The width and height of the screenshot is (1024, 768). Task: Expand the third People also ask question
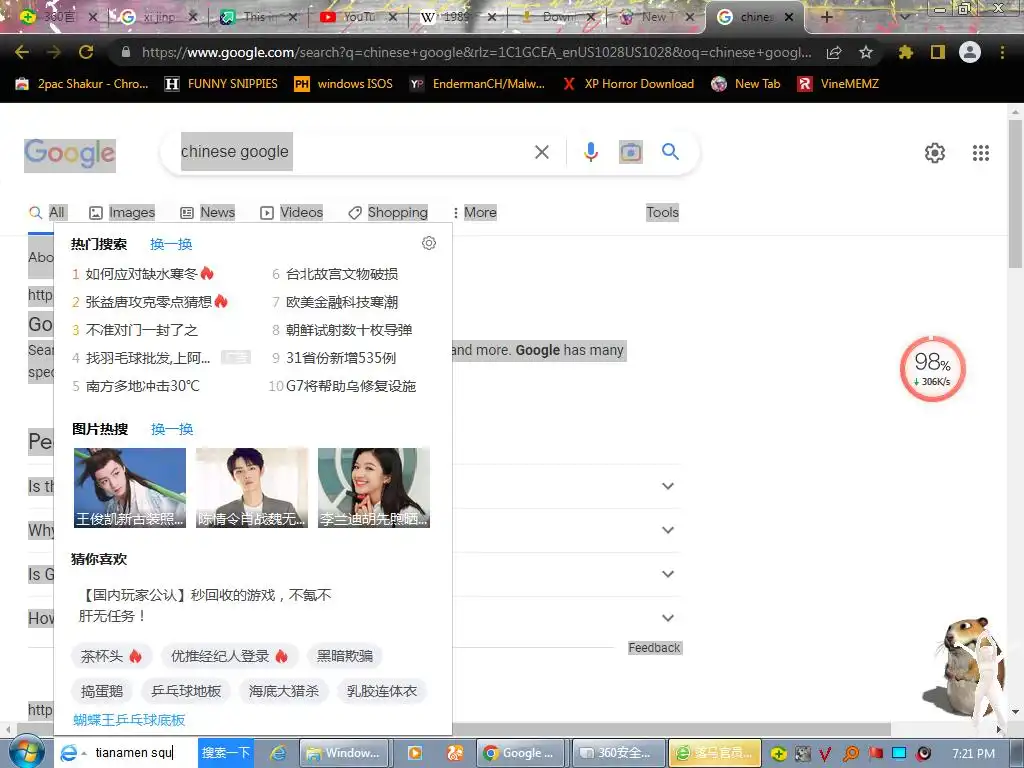point(667,573)
